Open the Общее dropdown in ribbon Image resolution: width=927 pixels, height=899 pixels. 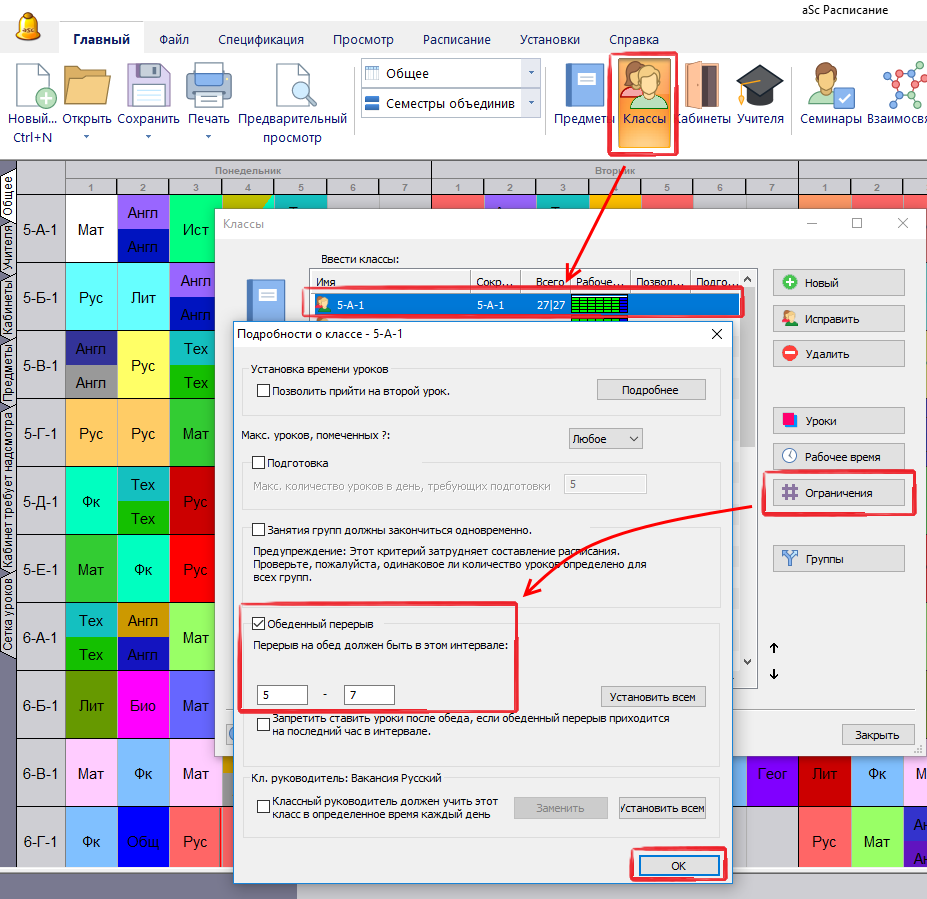[449, 73]
